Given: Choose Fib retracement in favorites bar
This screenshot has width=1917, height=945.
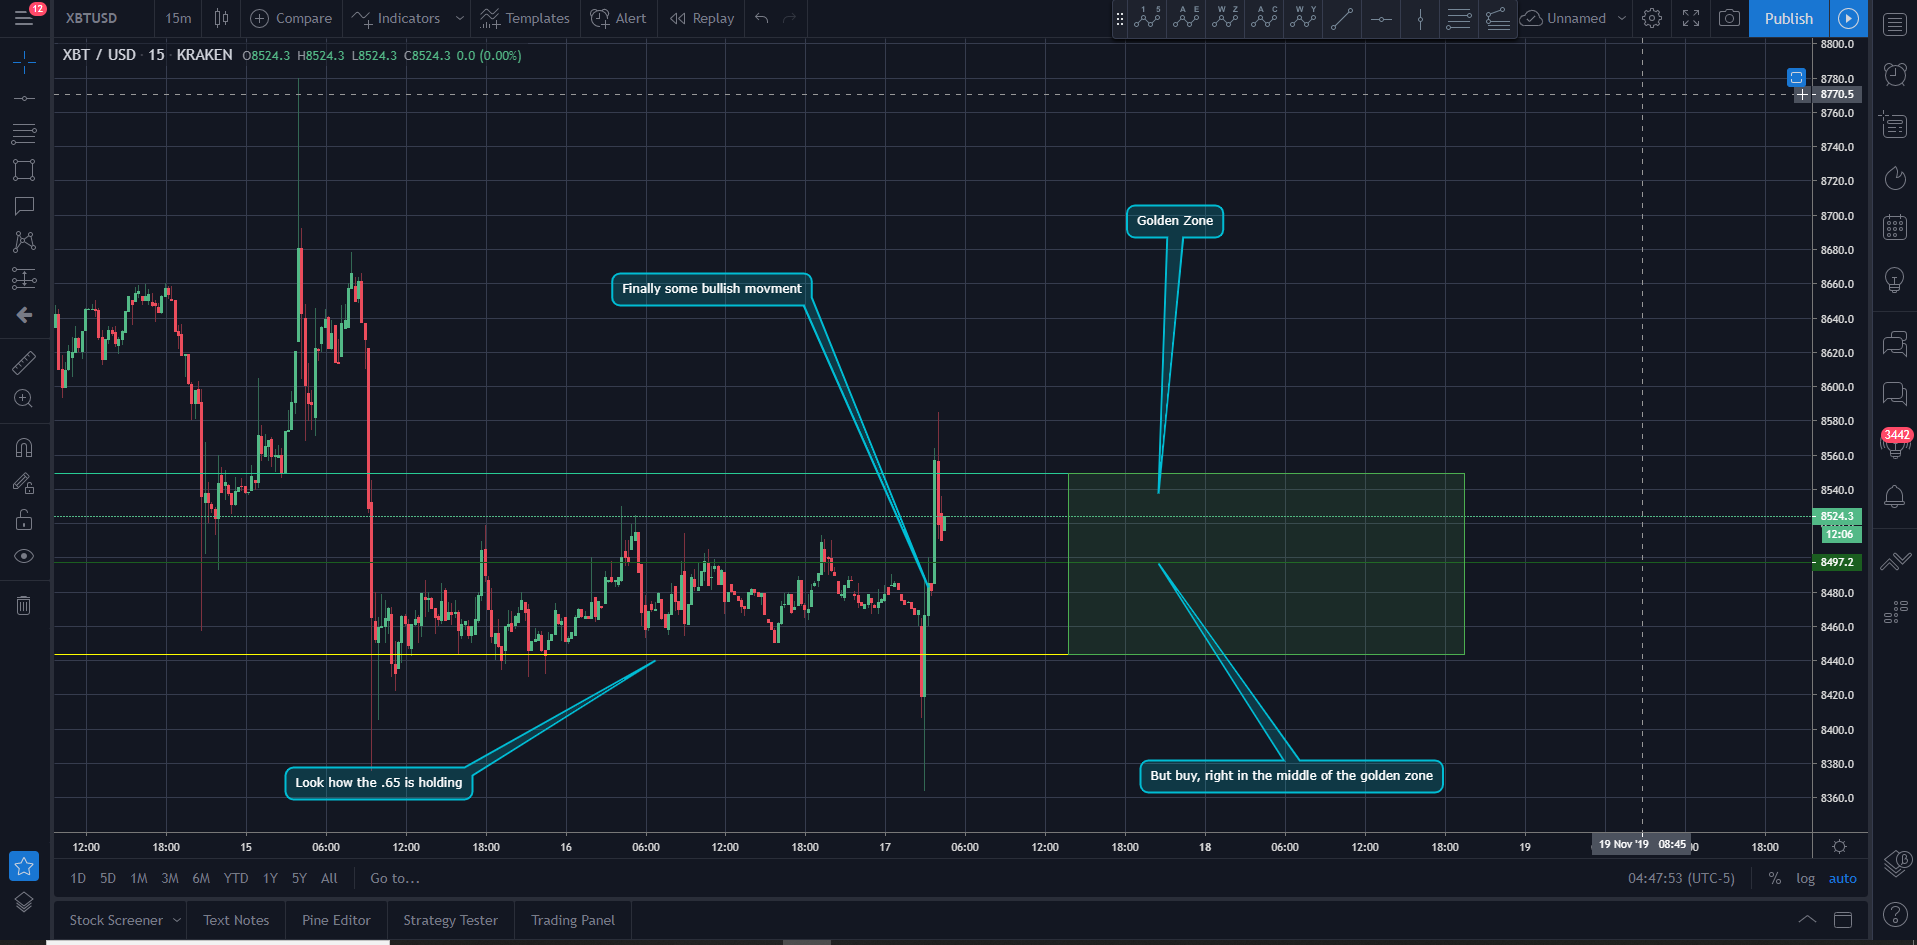Looking at the screenshot, I should point(1459,18).
